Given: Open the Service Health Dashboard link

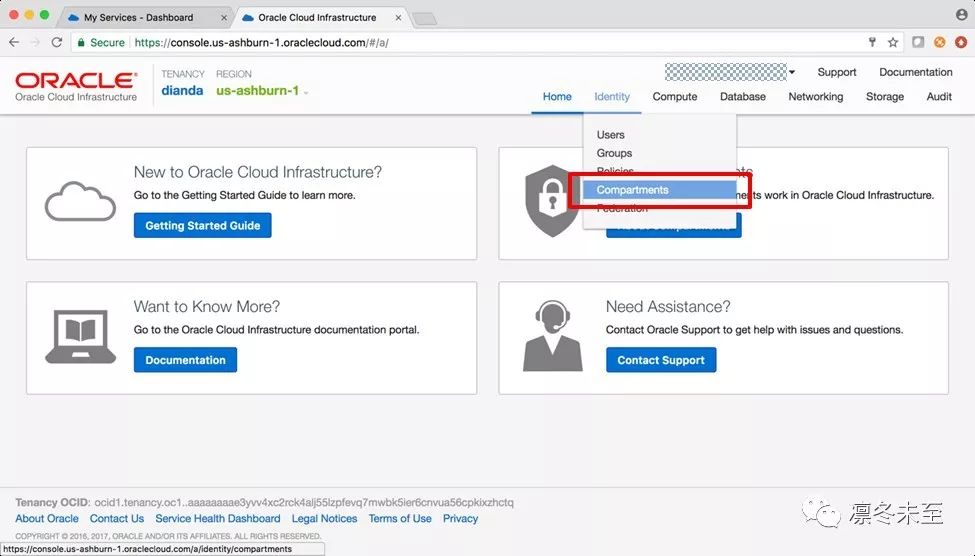Looking at the screenshot, I should coord(218,519).
